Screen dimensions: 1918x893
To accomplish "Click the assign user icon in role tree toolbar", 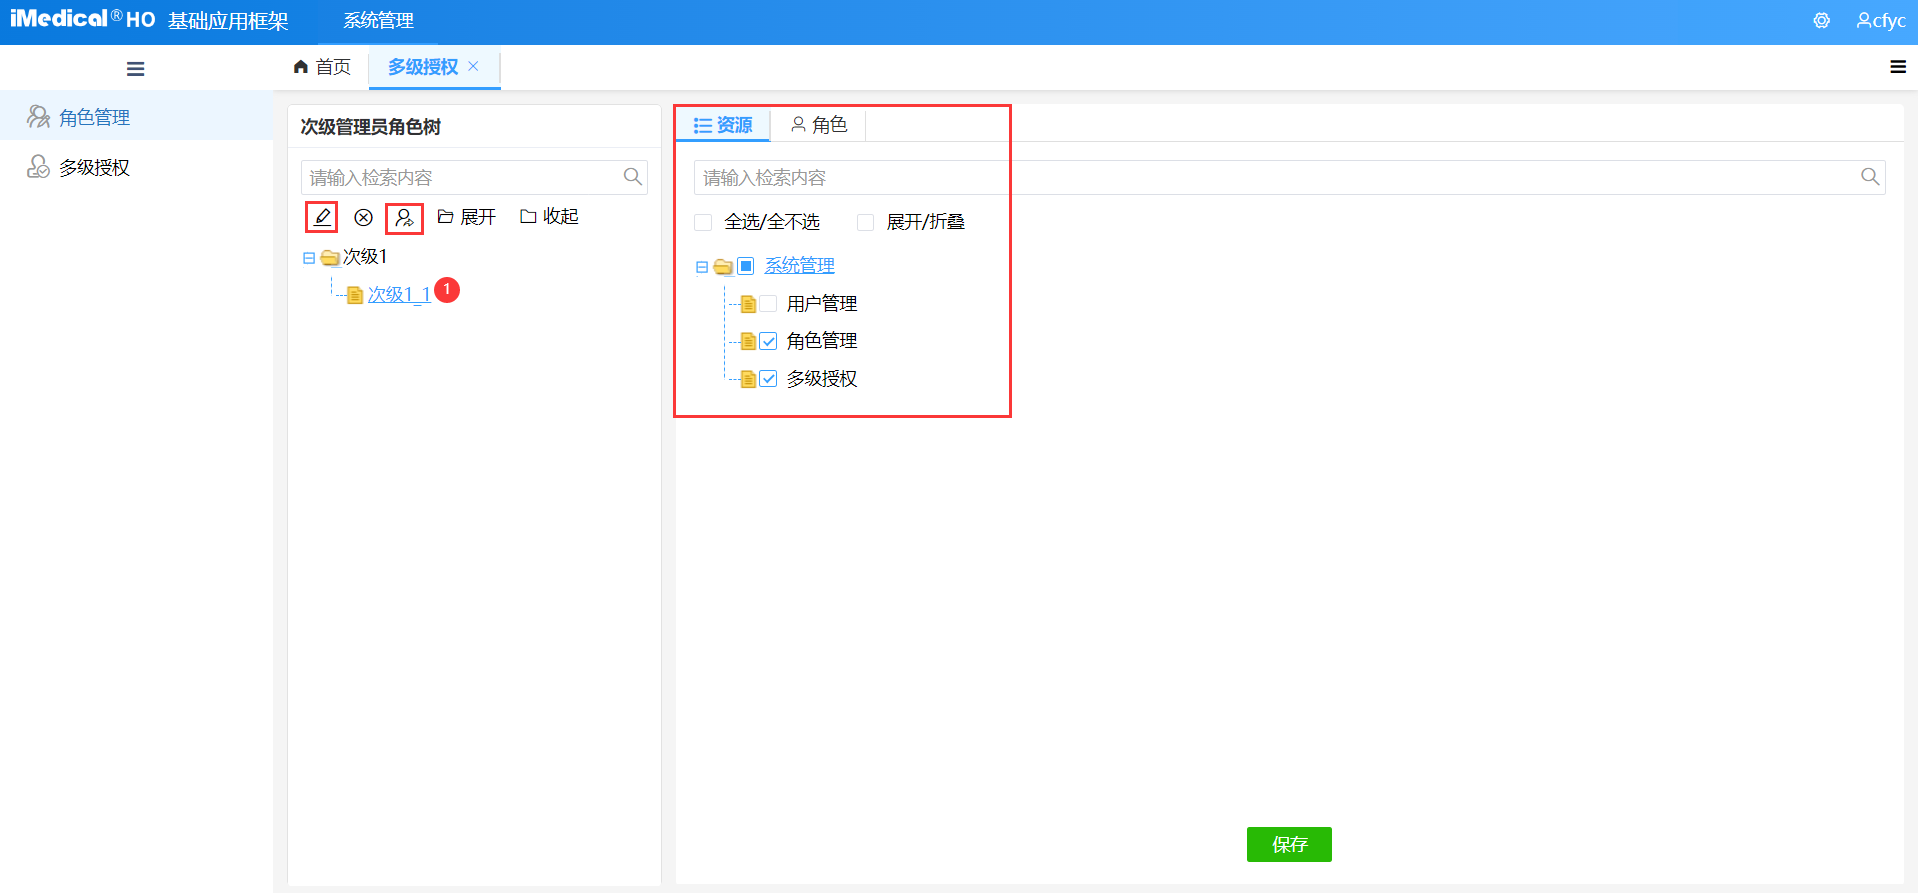I will pos(404,217).
